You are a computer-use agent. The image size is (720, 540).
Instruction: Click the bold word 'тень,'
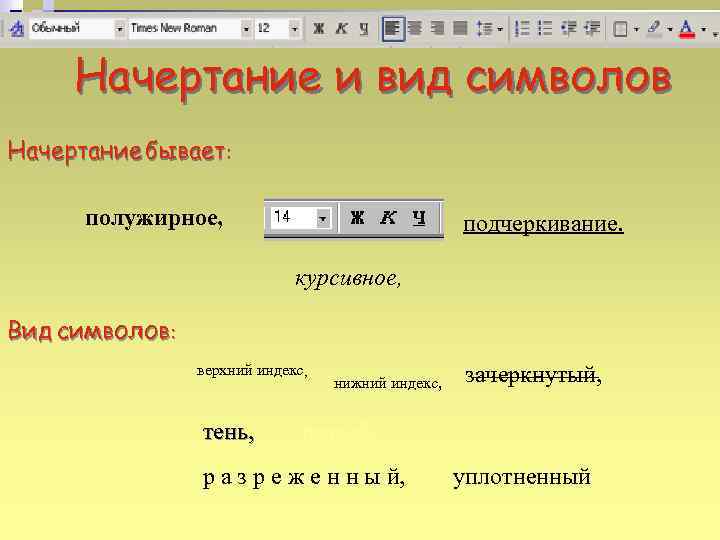pos(229,432)
